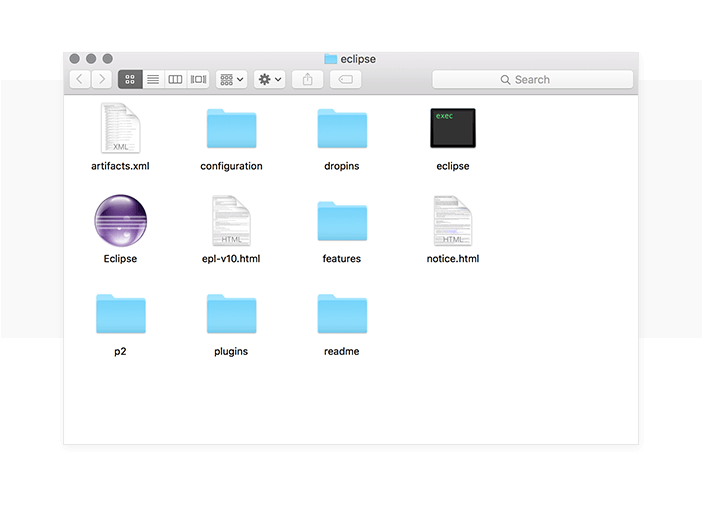Open the gear action menu

pos(270,79)
